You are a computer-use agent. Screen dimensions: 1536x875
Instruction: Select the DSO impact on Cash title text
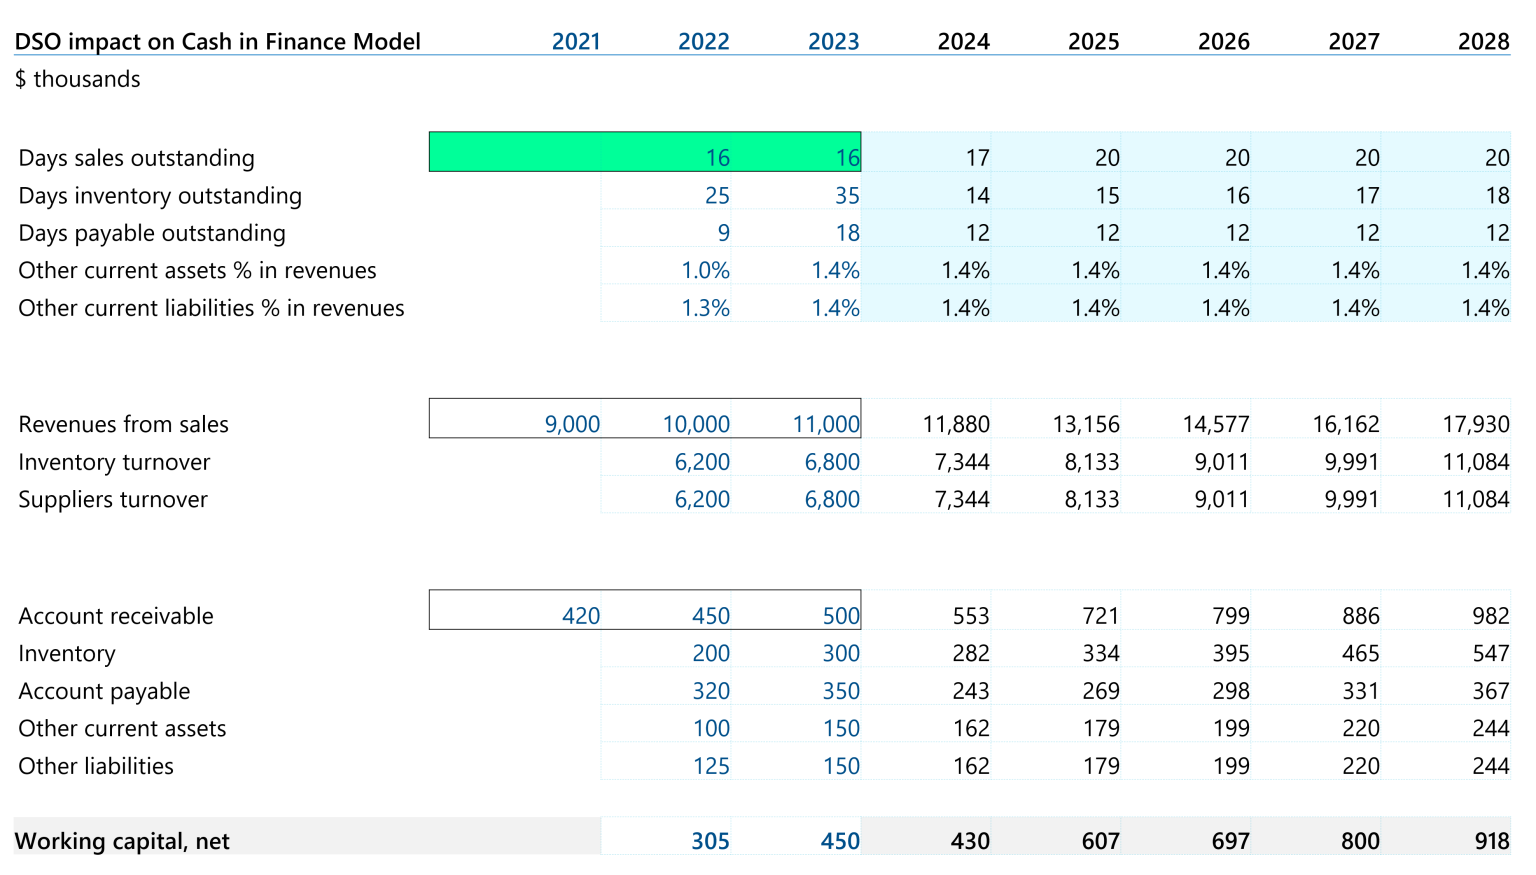point(218,41)
